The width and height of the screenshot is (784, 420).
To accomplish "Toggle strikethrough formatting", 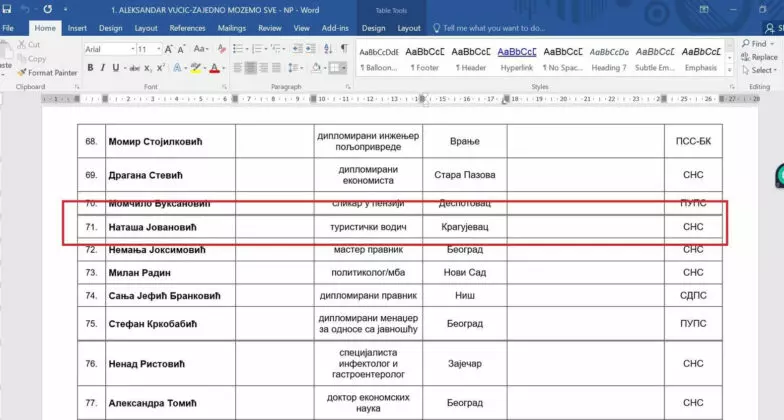I will (132, 68).
